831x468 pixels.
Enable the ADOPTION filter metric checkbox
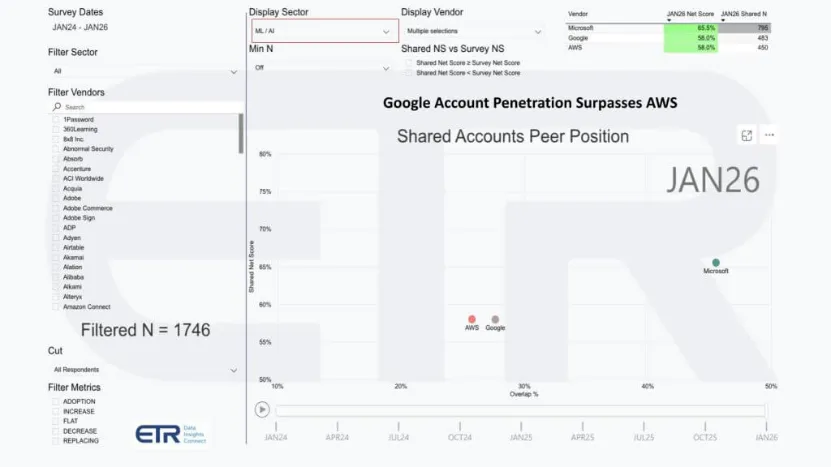[56, 401]
